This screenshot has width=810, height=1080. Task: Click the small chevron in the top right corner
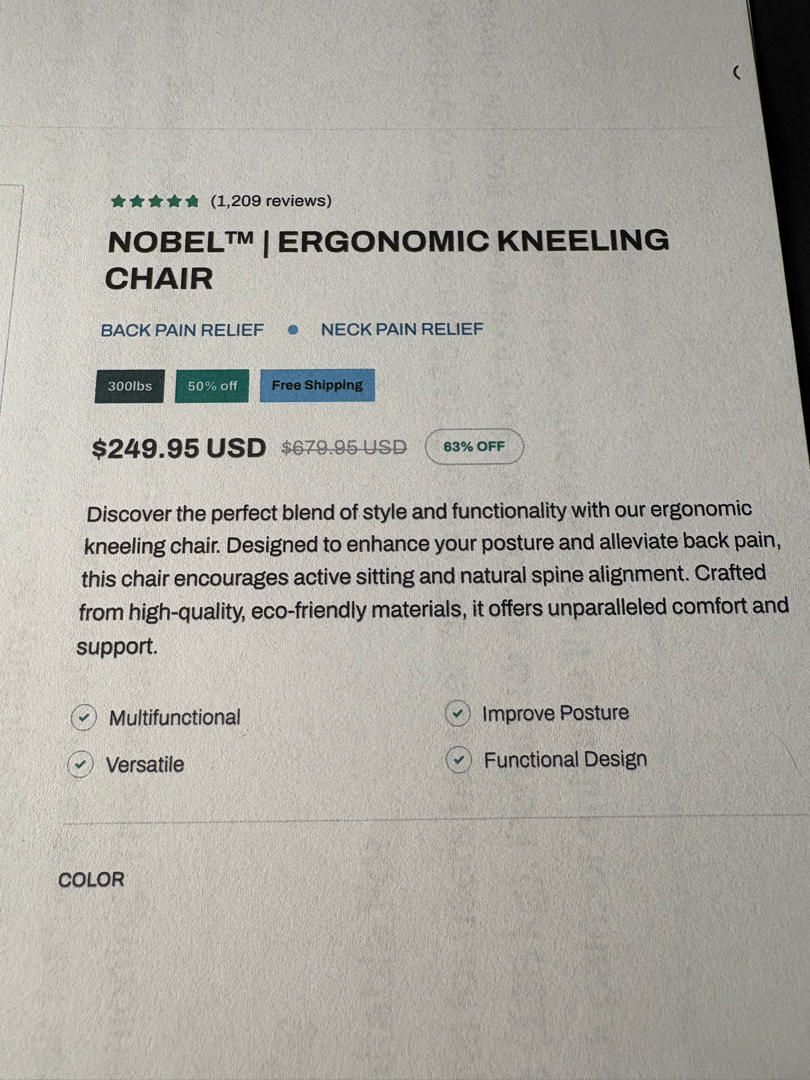pyautogui.click(x=737, y=72)
